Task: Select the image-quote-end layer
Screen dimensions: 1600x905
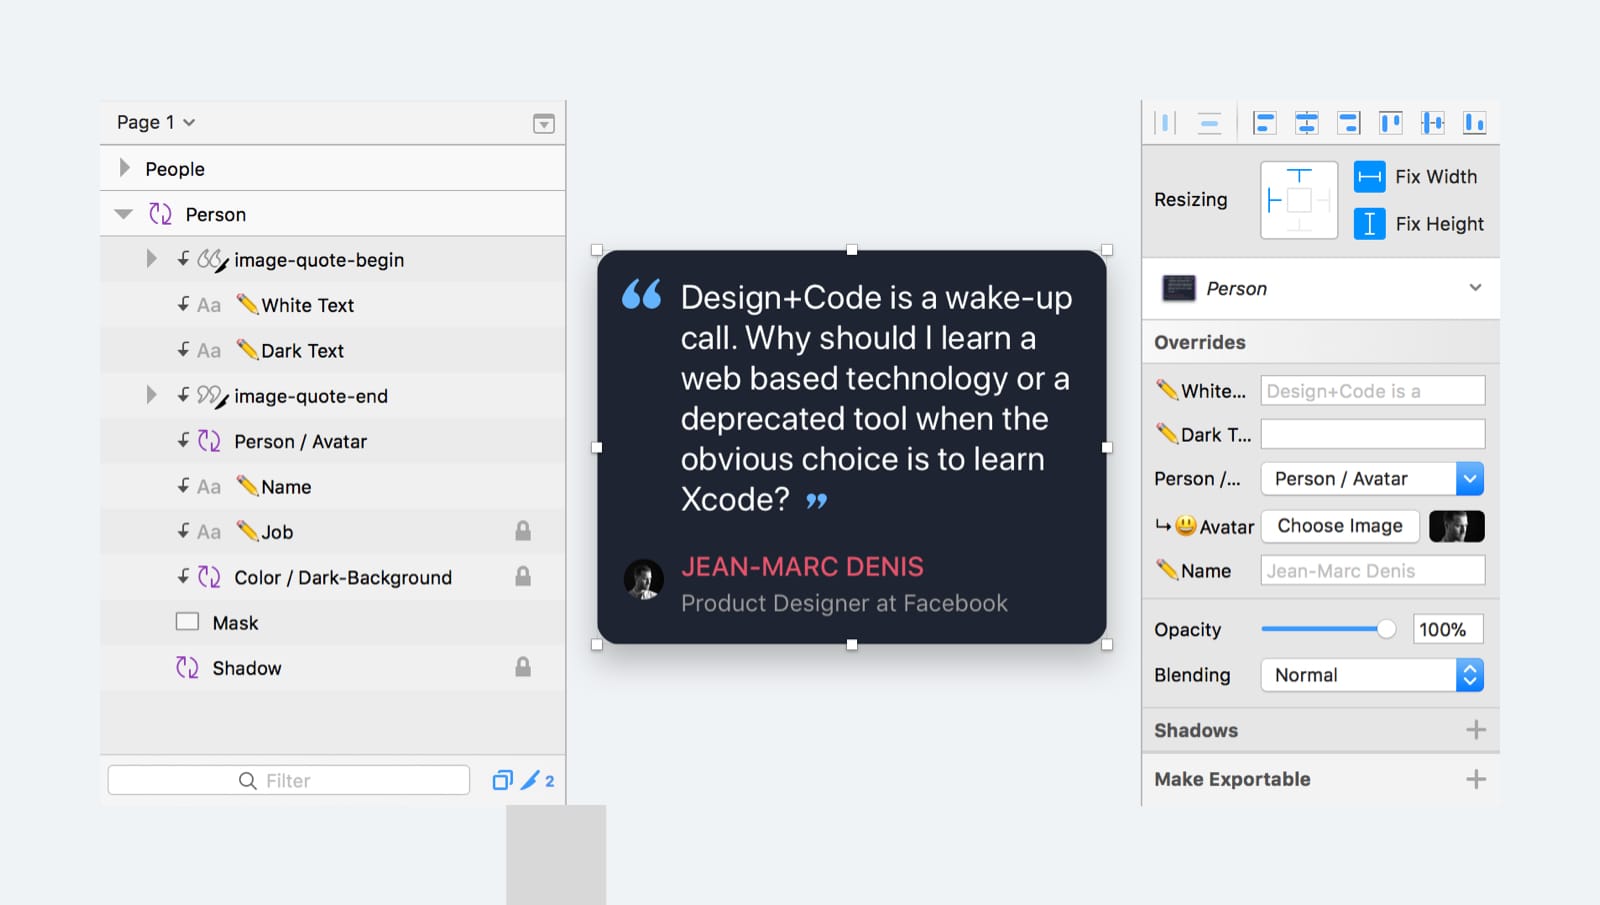Action: [x=332, y=396]
